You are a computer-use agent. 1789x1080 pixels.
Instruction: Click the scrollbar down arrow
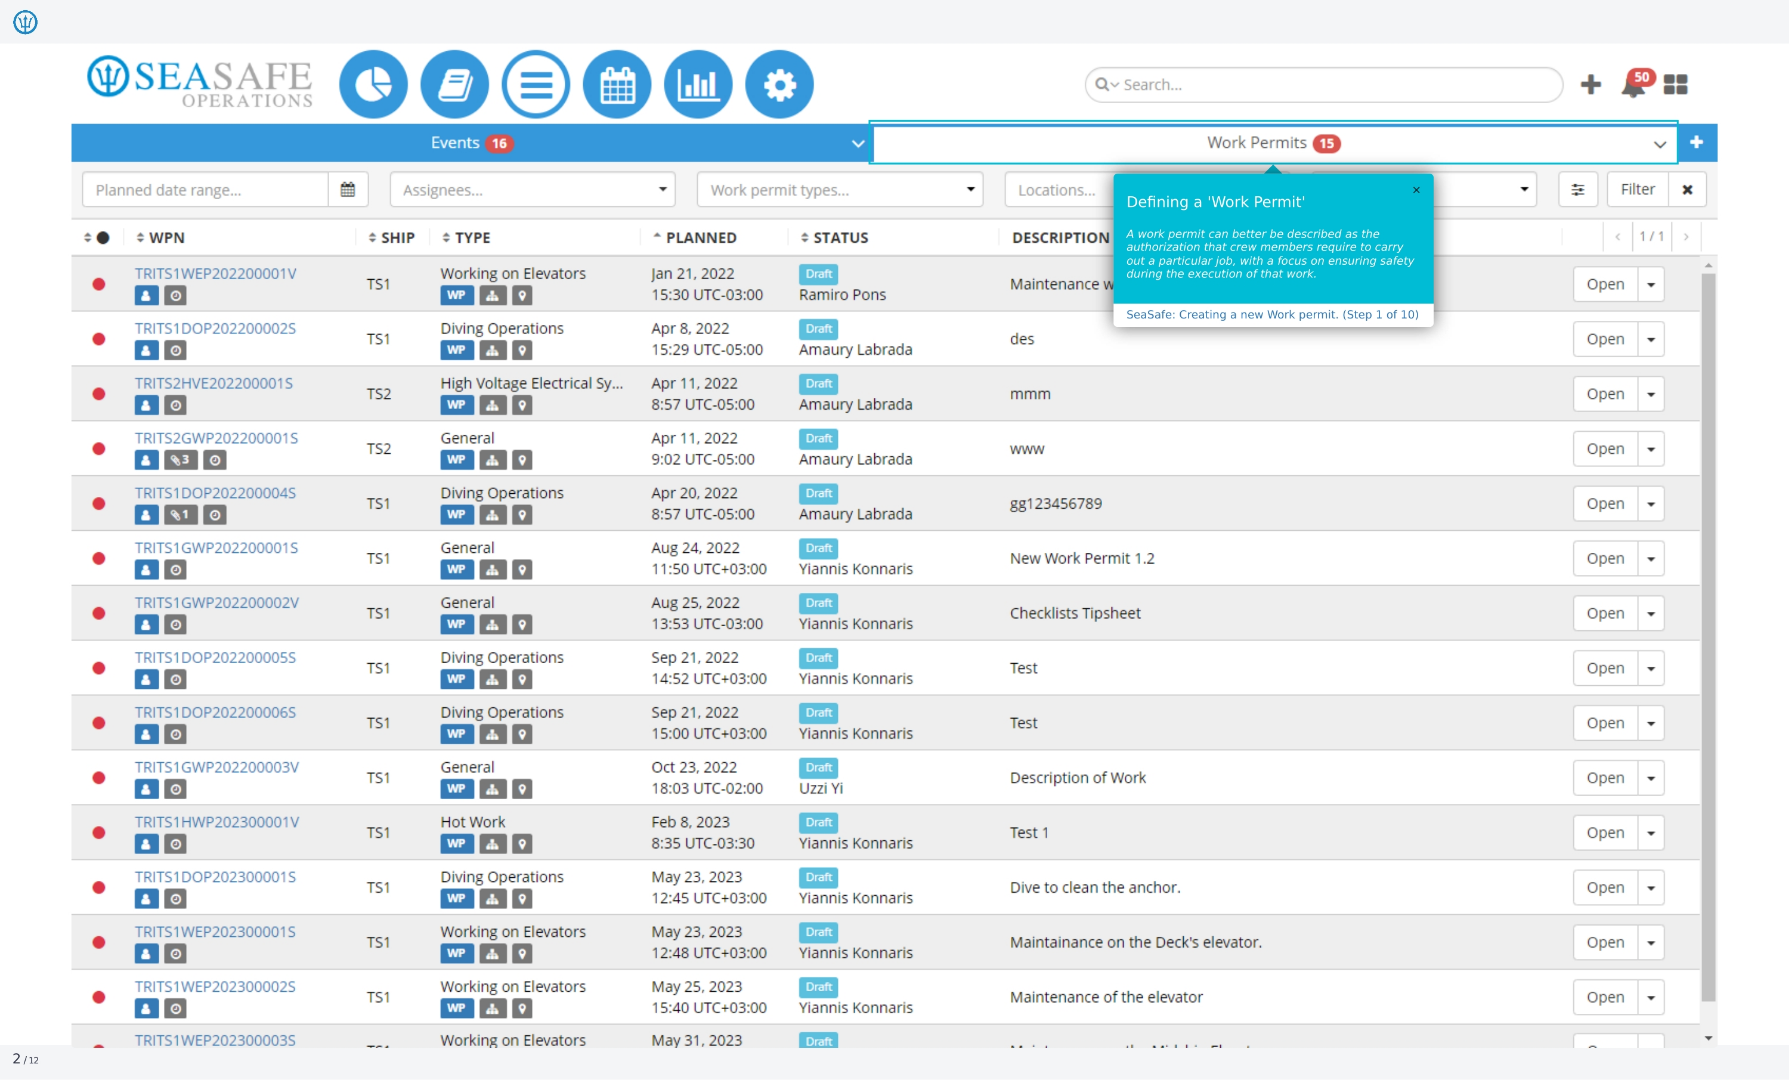pyautogui.click(x=1708, y=1038)
